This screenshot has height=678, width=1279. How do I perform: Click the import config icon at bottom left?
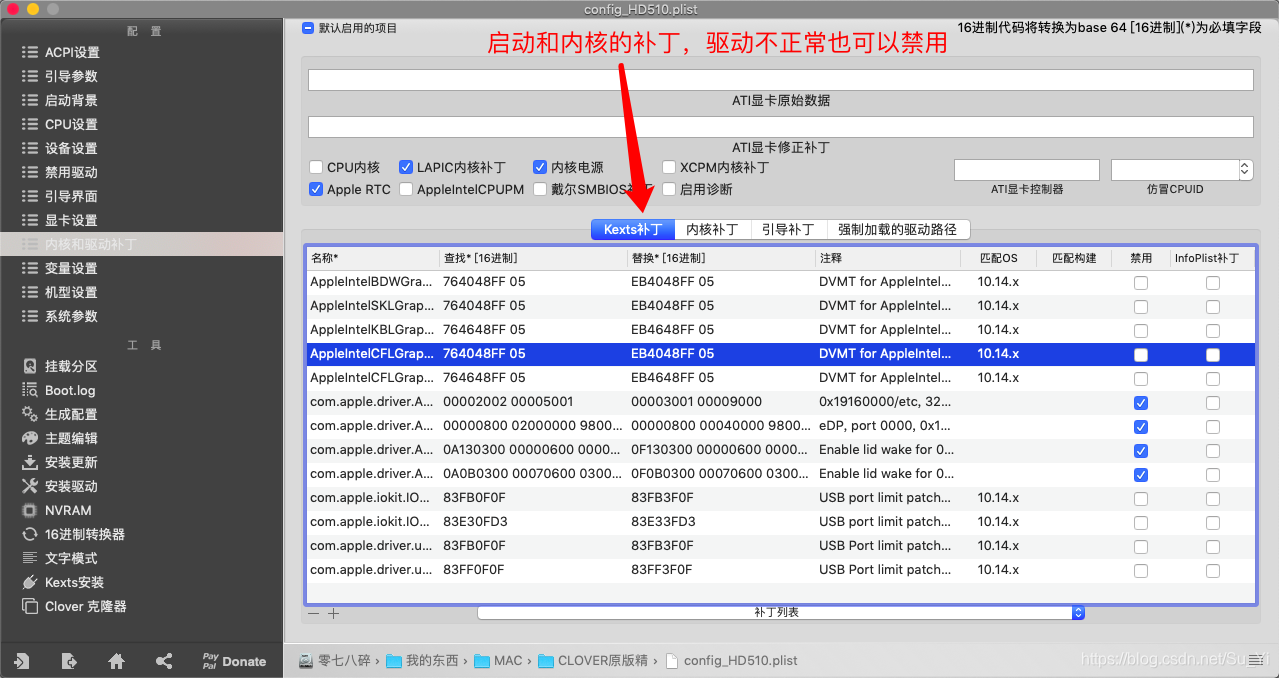(x=21, y=661)
